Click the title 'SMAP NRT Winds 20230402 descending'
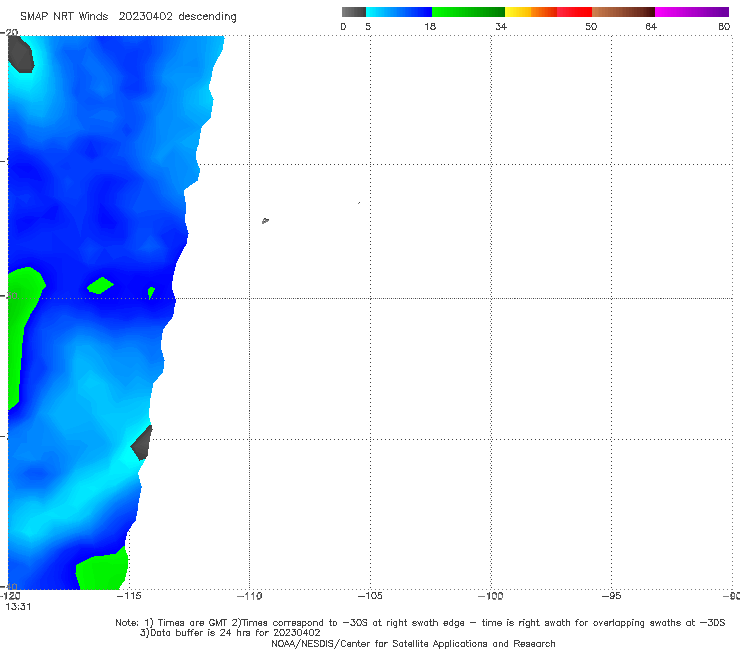 [x=128, y=16]
